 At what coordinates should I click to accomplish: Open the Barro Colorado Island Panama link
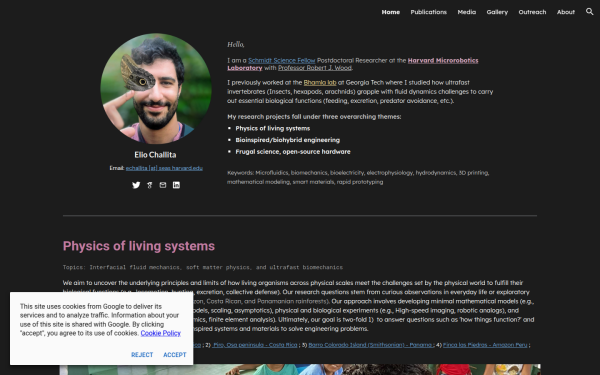[370, 345]
